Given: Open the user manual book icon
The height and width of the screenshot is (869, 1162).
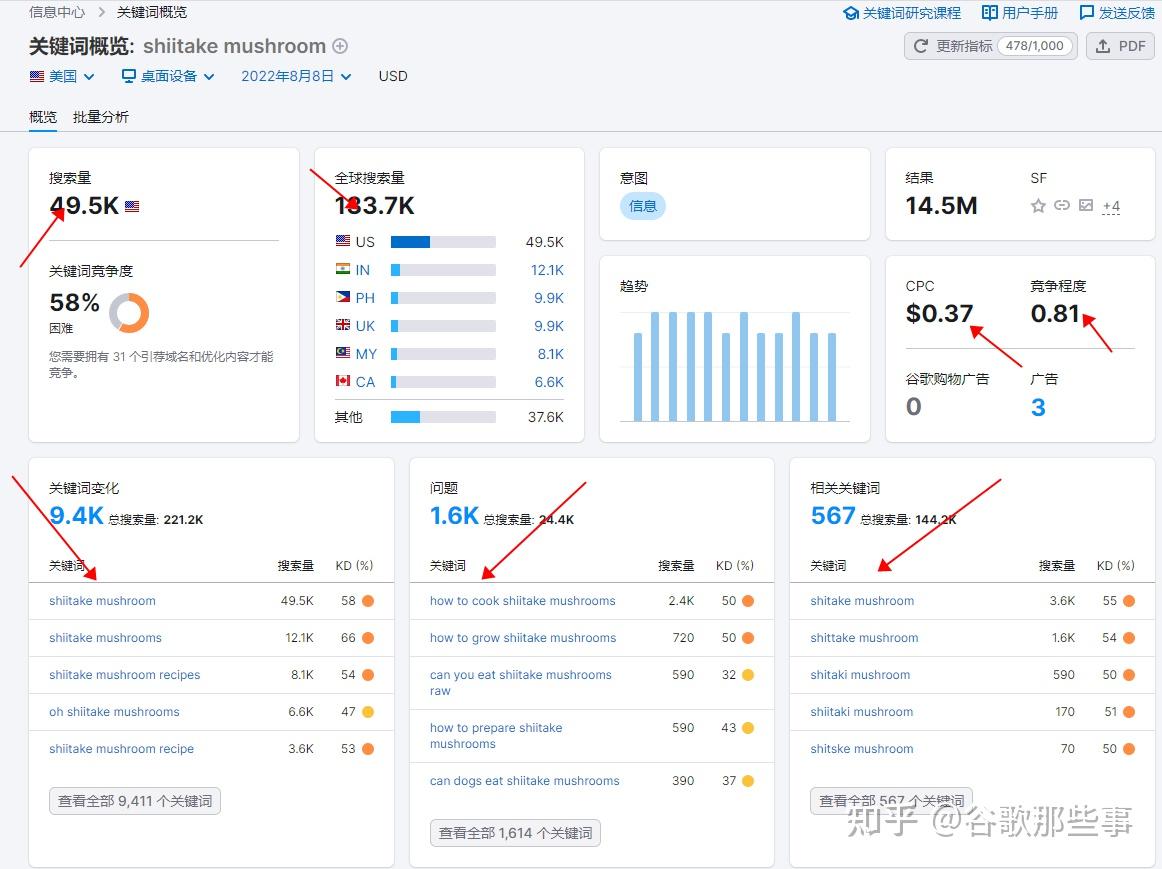Looking at the screenshot, I should (x=989, y=13).
